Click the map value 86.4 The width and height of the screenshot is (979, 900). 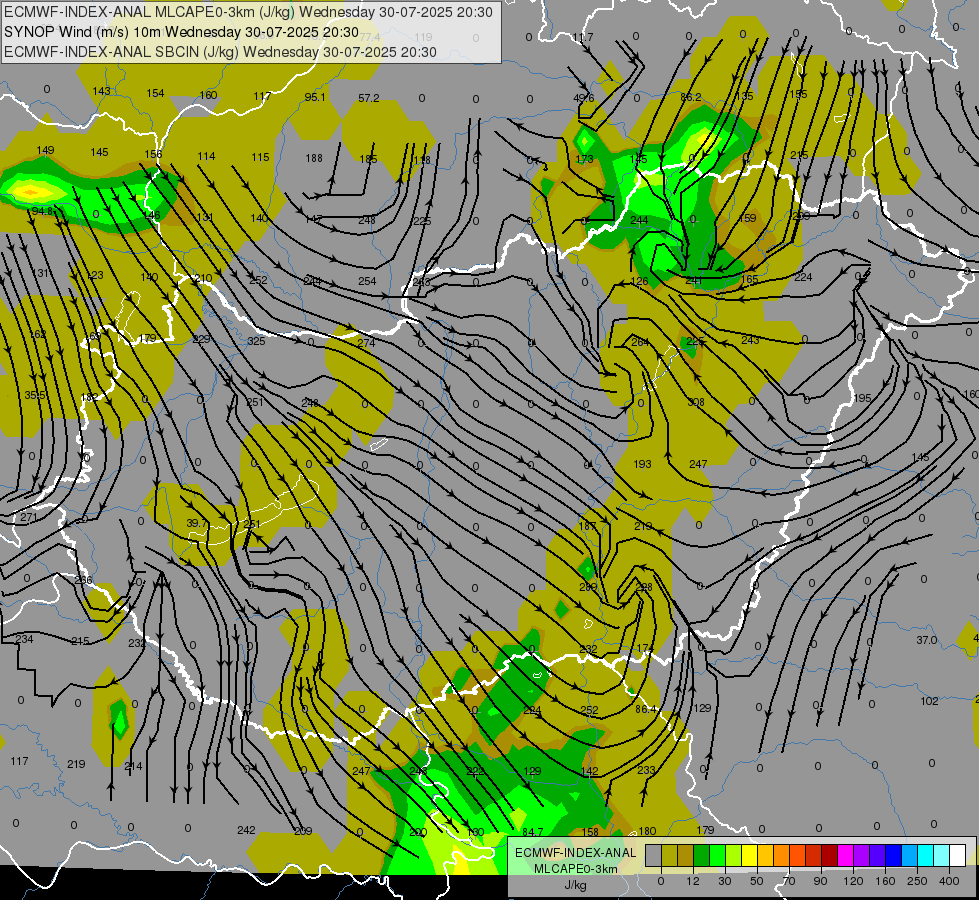(646, 709)
